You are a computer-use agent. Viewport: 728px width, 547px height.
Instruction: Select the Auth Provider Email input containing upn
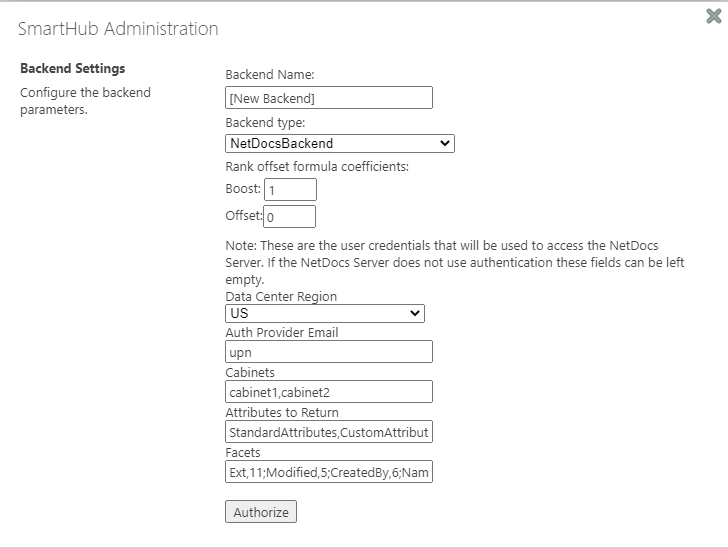pyautogui.click(x=329, y=352)
